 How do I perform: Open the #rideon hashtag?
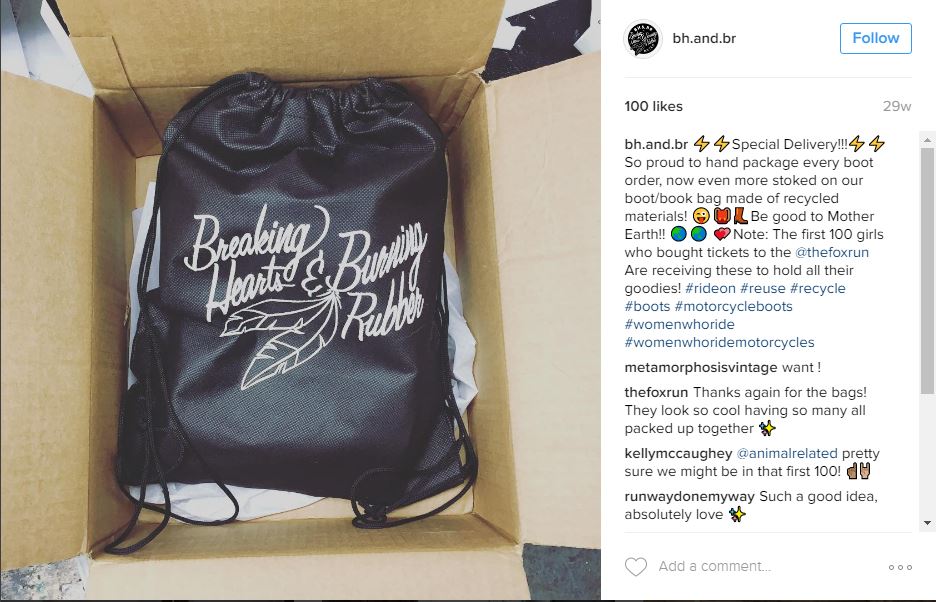[710, 288]
